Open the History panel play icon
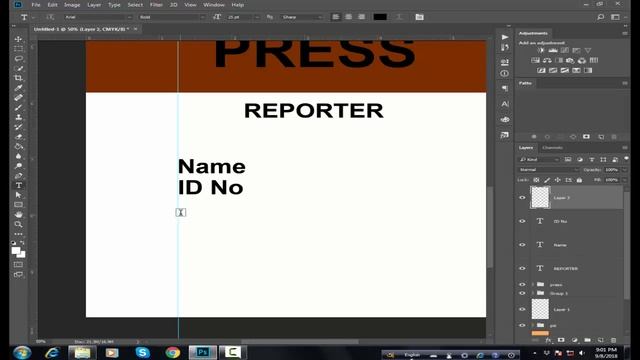 [x=505, y=37]
